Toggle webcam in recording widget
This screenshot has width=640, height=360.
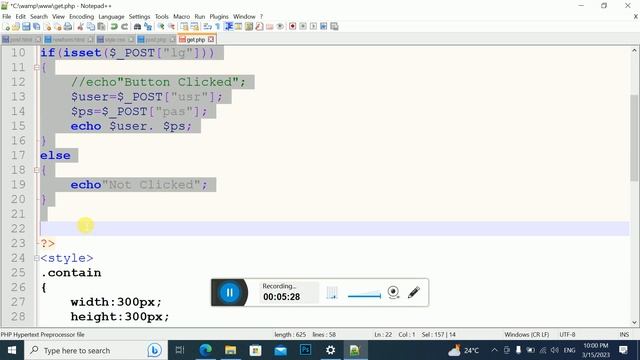tap(393, 292)
